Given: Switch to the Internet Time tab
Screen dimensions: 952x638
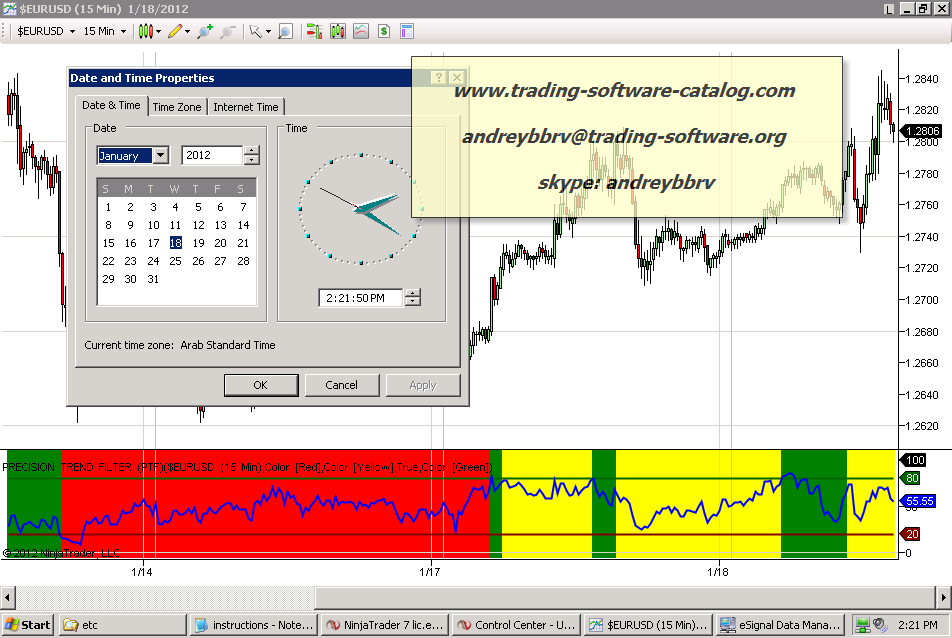Looking at the screenshot, I should point(246,107).
